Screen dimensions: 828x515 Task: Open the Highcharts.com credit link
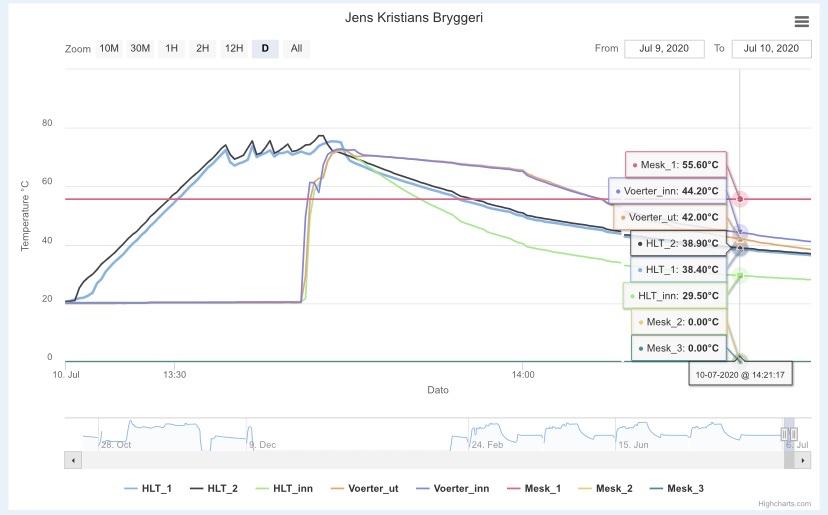pos(784,504)
